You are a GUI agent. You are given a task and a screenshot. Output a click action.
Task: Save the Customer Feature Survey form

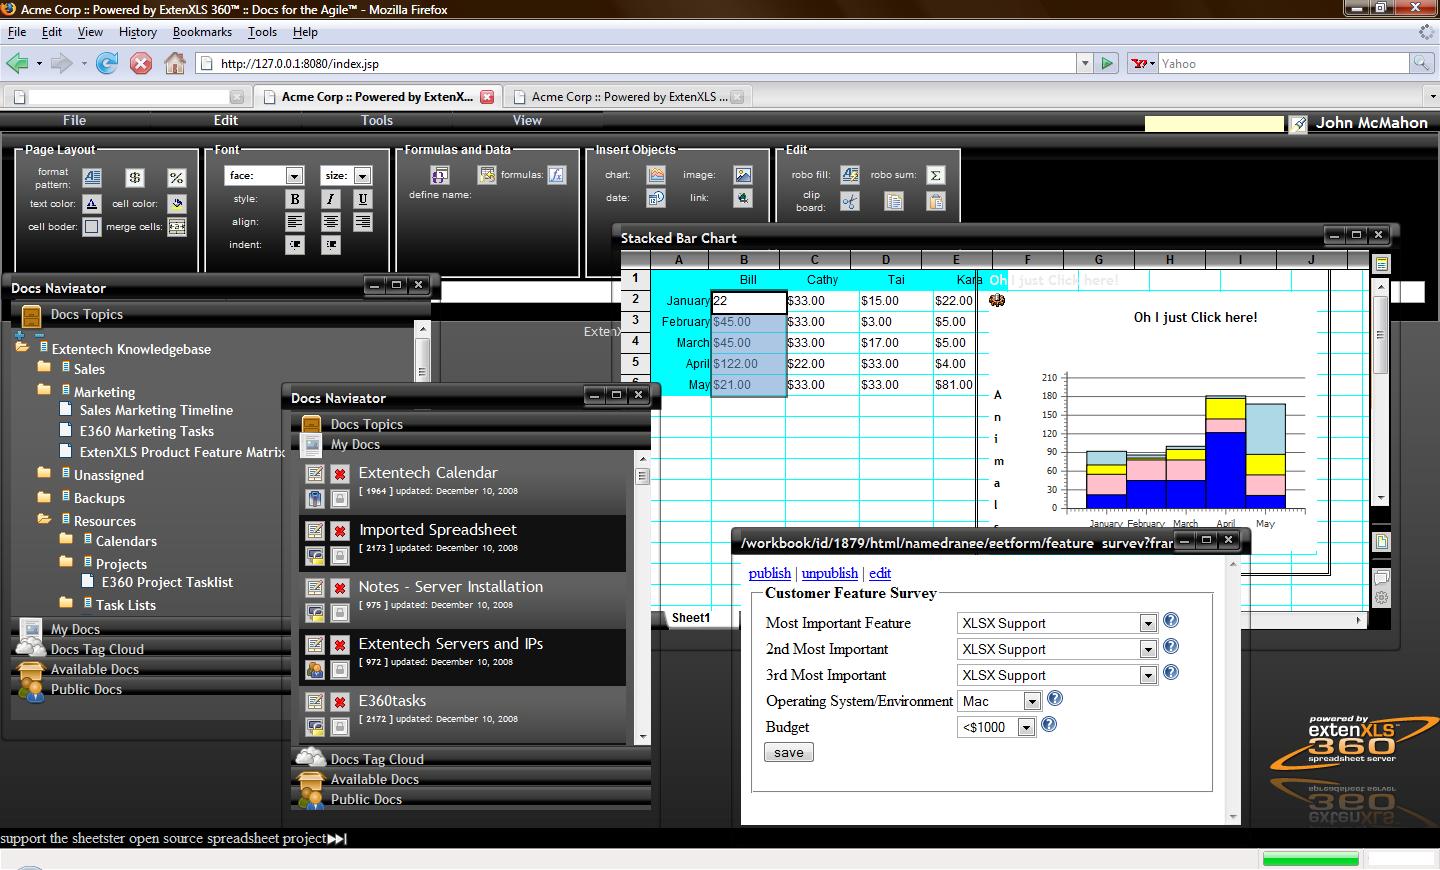tap(789, 752)
